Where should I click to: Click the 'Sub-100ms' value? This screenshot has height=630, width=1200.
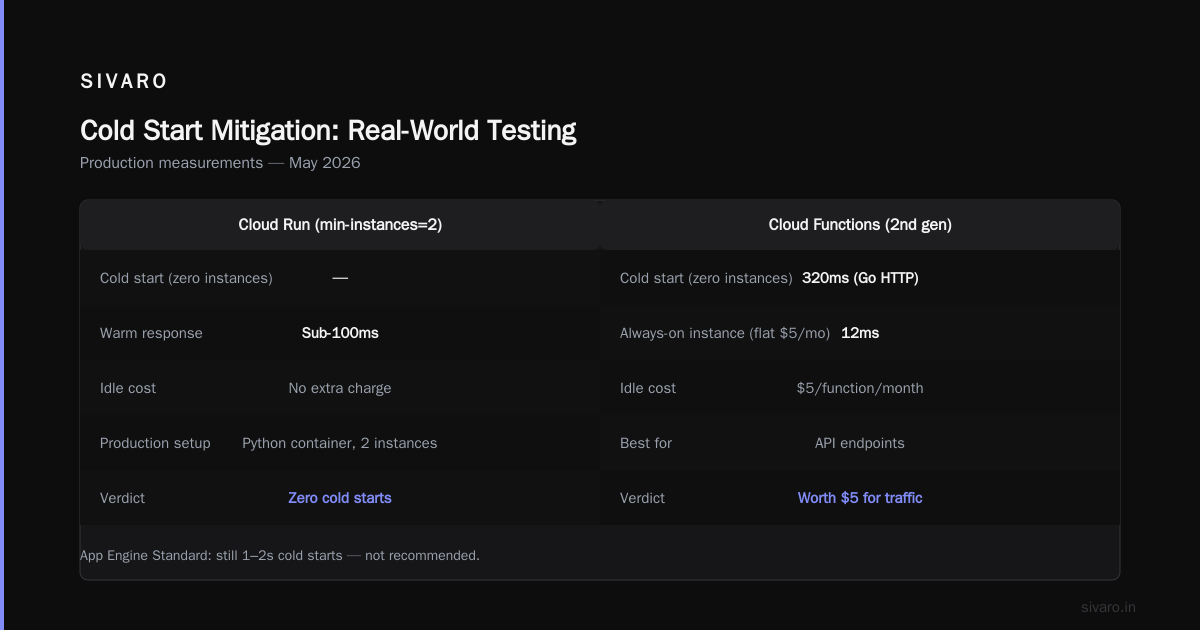point(340,333)
